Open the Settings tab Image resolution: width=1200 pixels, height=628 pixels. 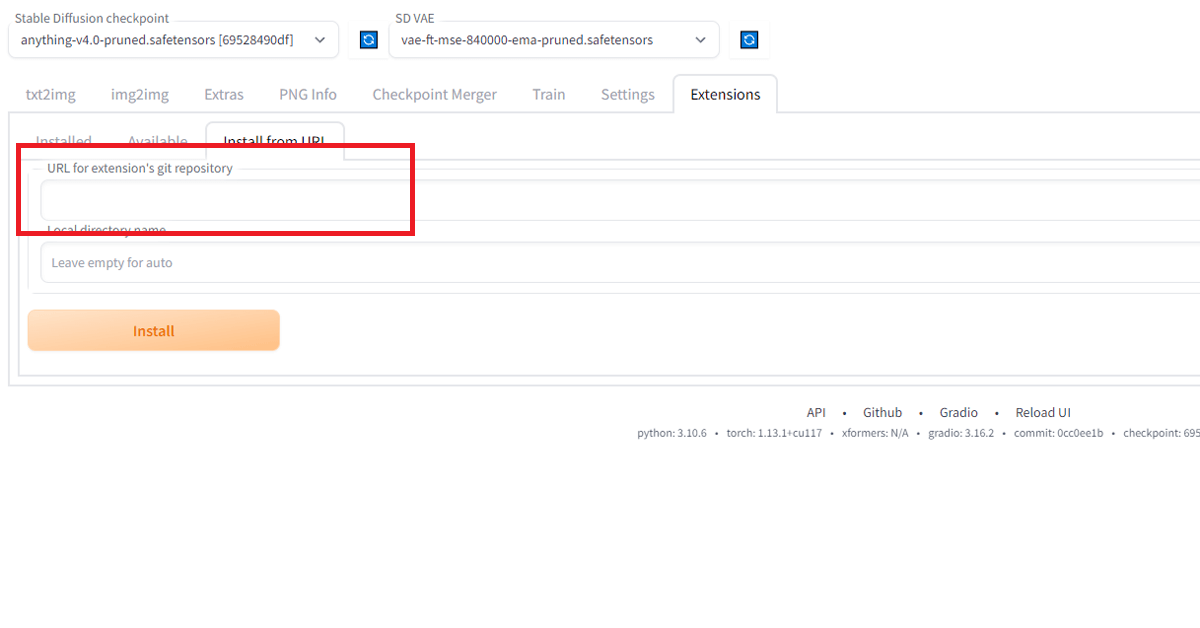point(627,94)
